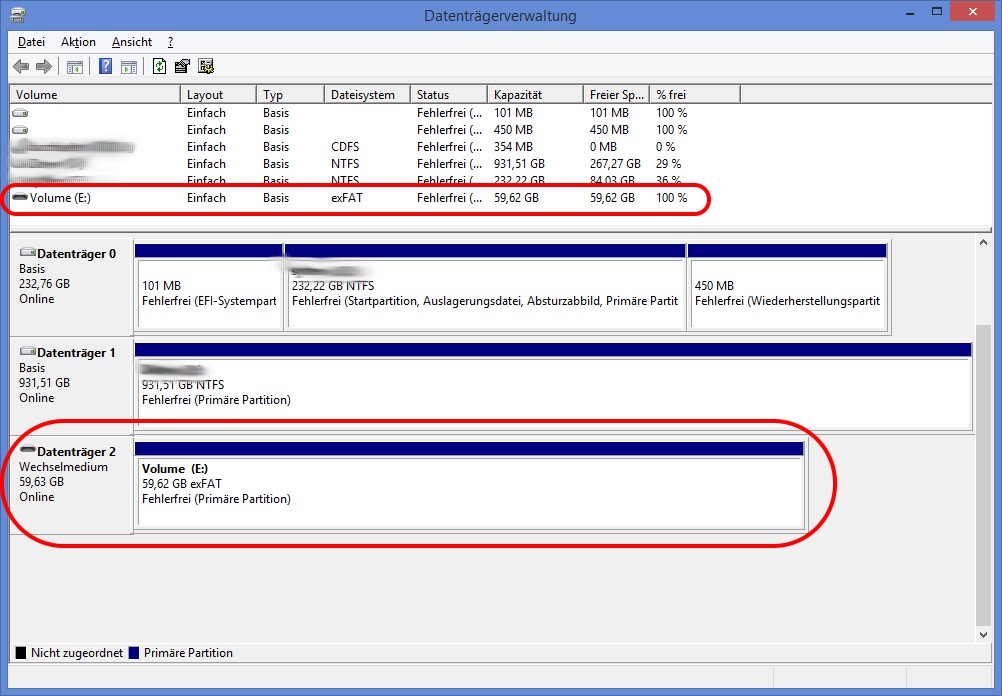The height and width of the screenshot is (696, 1002).
Task: Open the Aktion menu
Action: pyautogui.click(x=78, y=42)
